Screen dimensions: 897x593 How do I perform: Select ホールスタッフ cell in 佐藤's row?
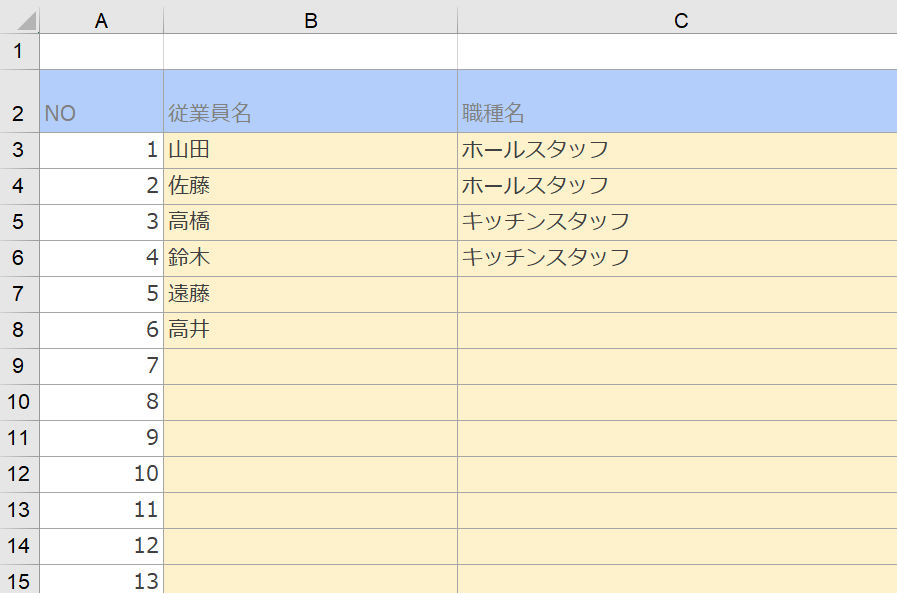point(677,186)
